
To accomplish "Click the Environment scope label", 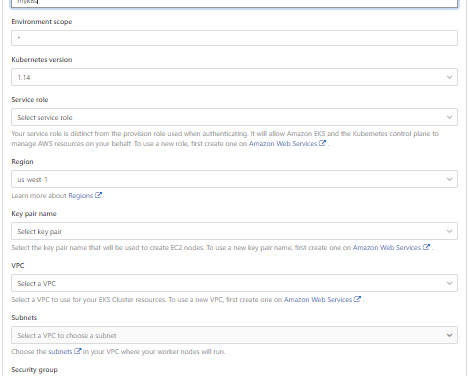I will point(42,22).
